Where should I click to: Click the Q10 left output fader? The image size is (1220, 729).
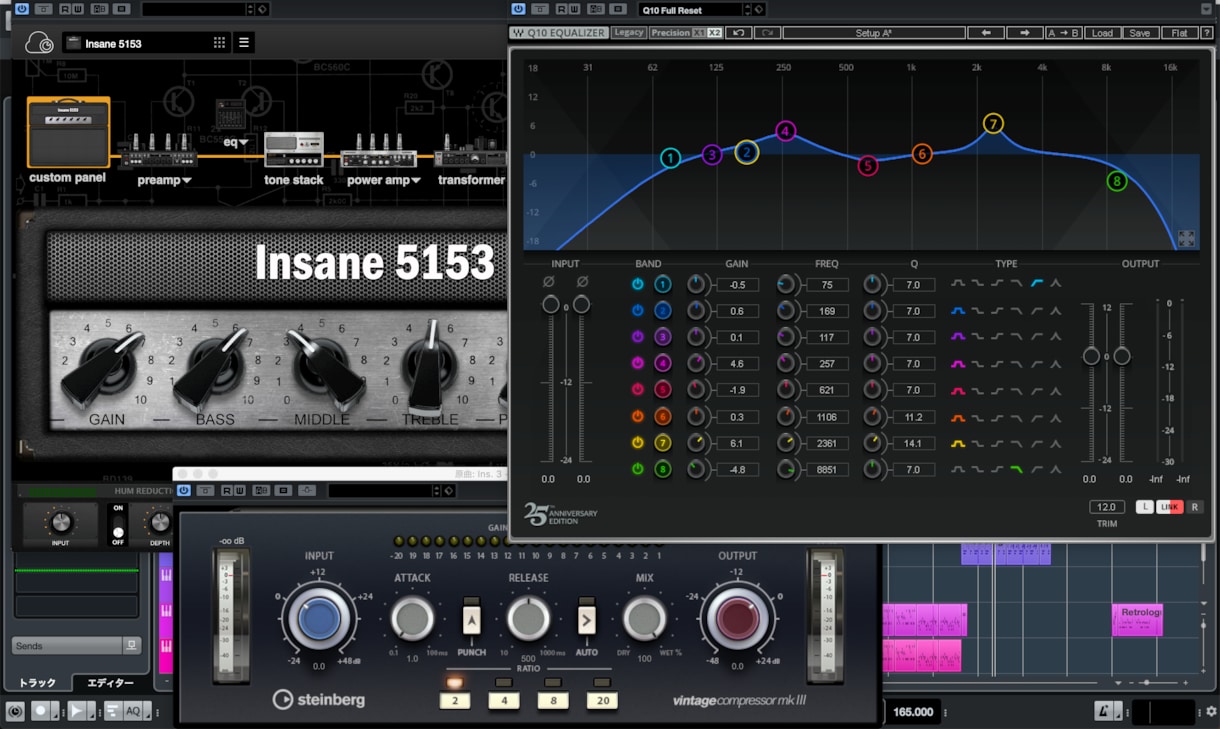click(1091, 356)
